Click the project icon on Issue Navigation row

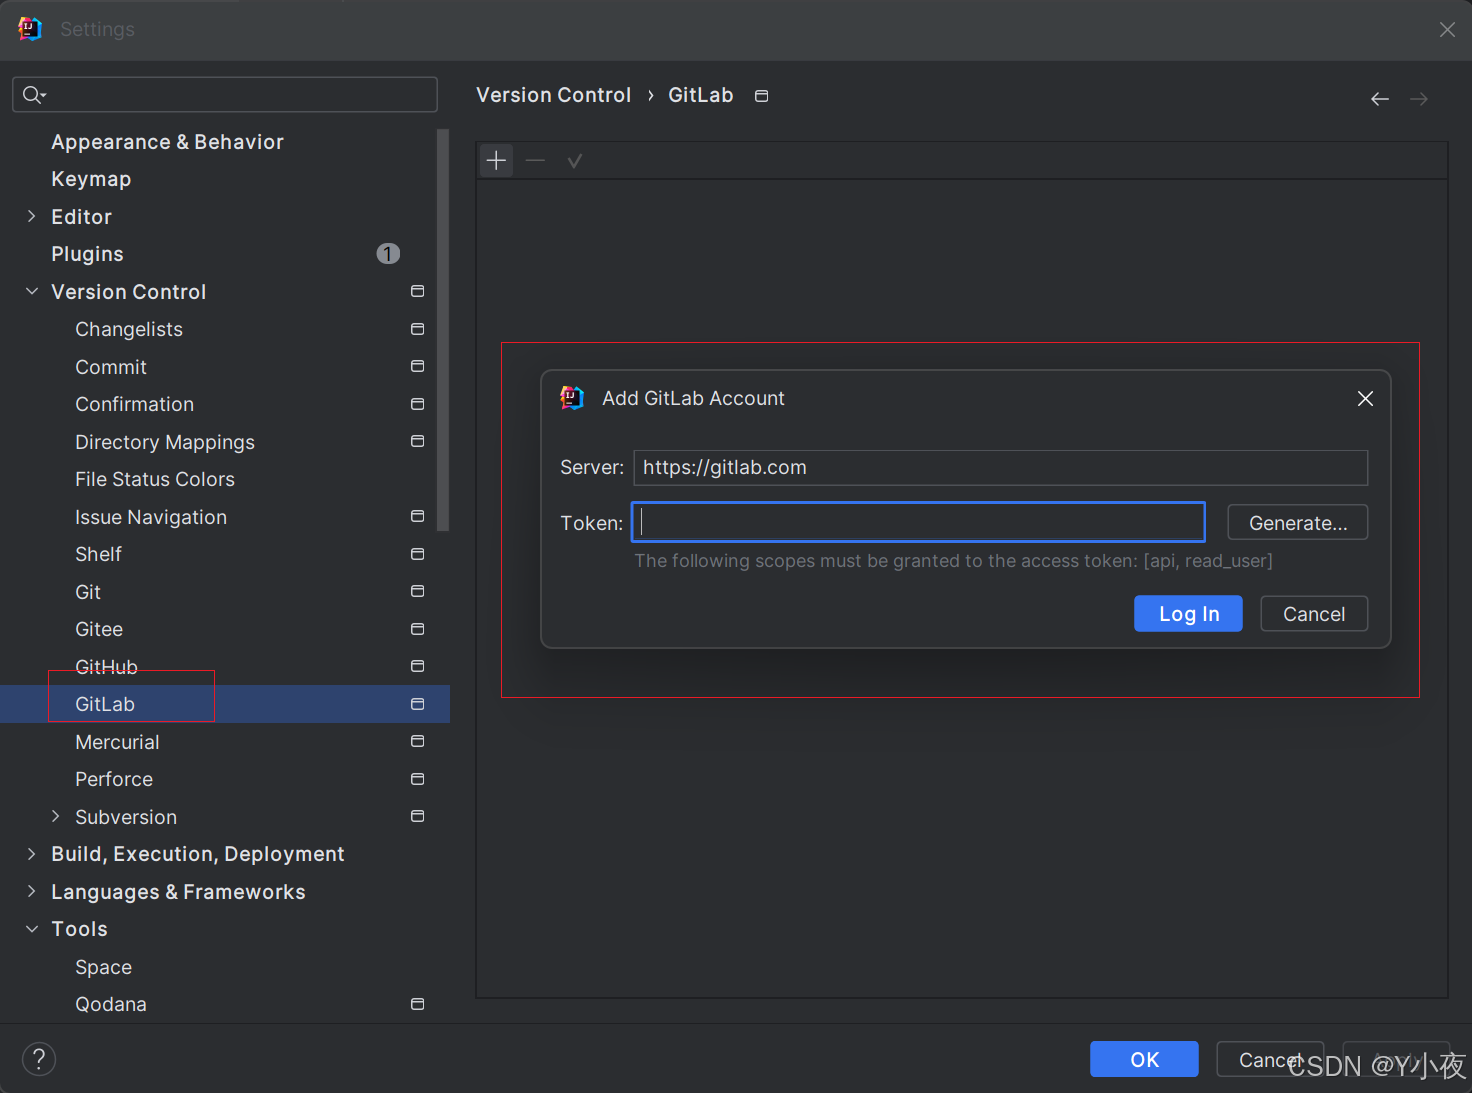click(418, 516)
